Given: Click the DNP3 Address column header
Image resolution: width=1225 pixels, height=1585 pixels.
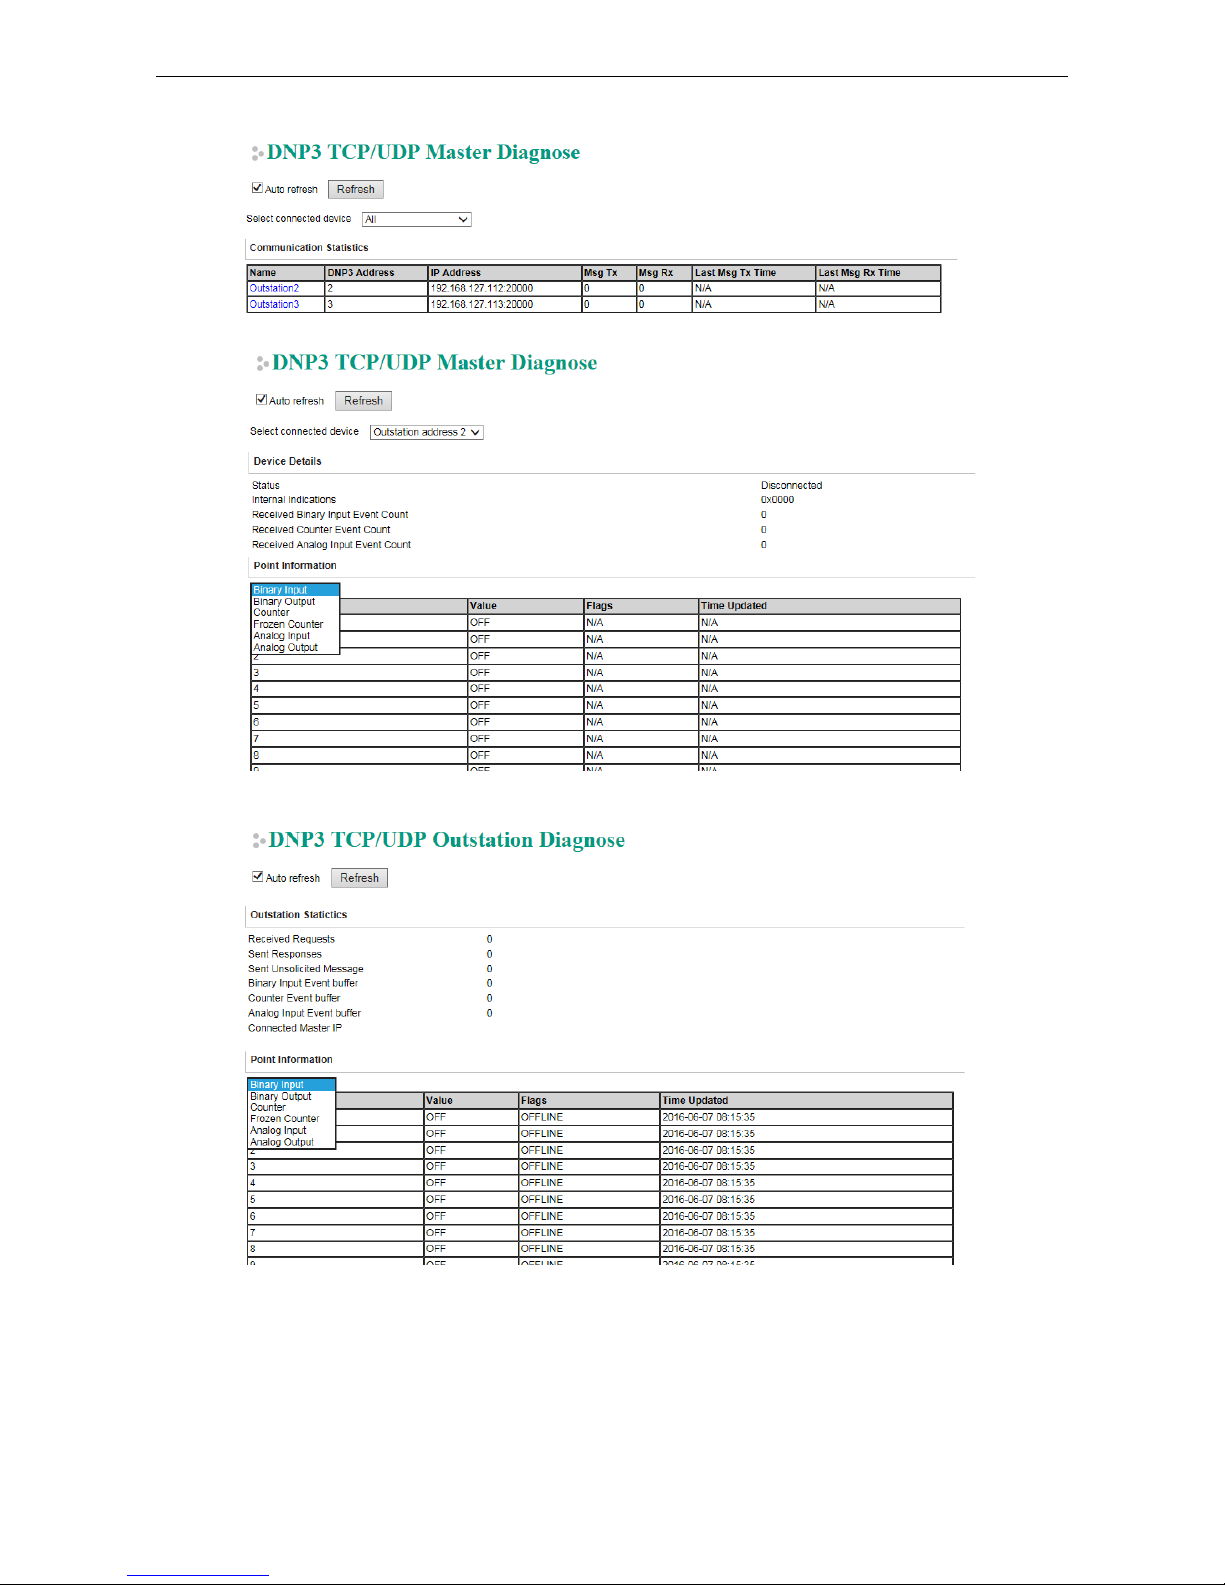Looking at the screenshot, I should pyautogui.click(x=376, y=272).
